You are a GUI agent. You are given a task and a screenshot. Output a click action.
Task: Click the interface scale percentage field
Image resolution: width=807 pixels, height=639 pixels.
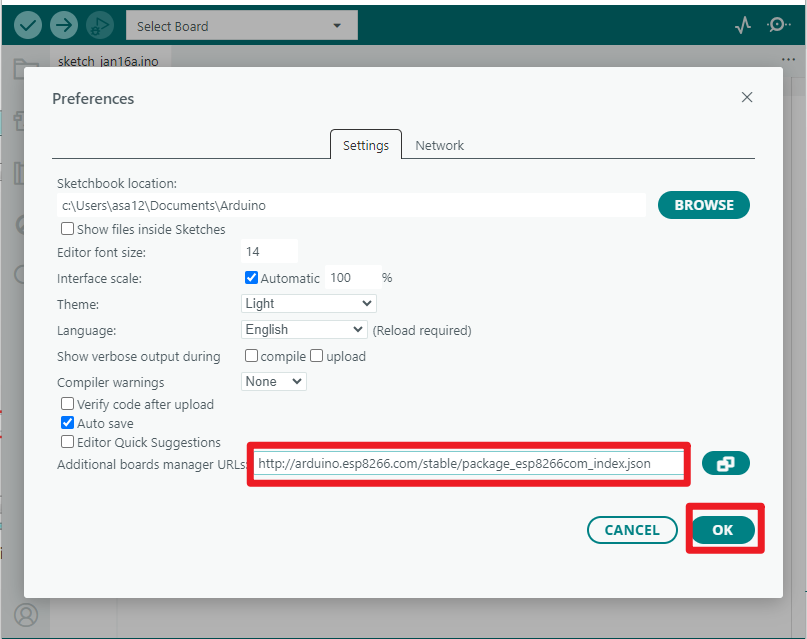coord(353,278)
